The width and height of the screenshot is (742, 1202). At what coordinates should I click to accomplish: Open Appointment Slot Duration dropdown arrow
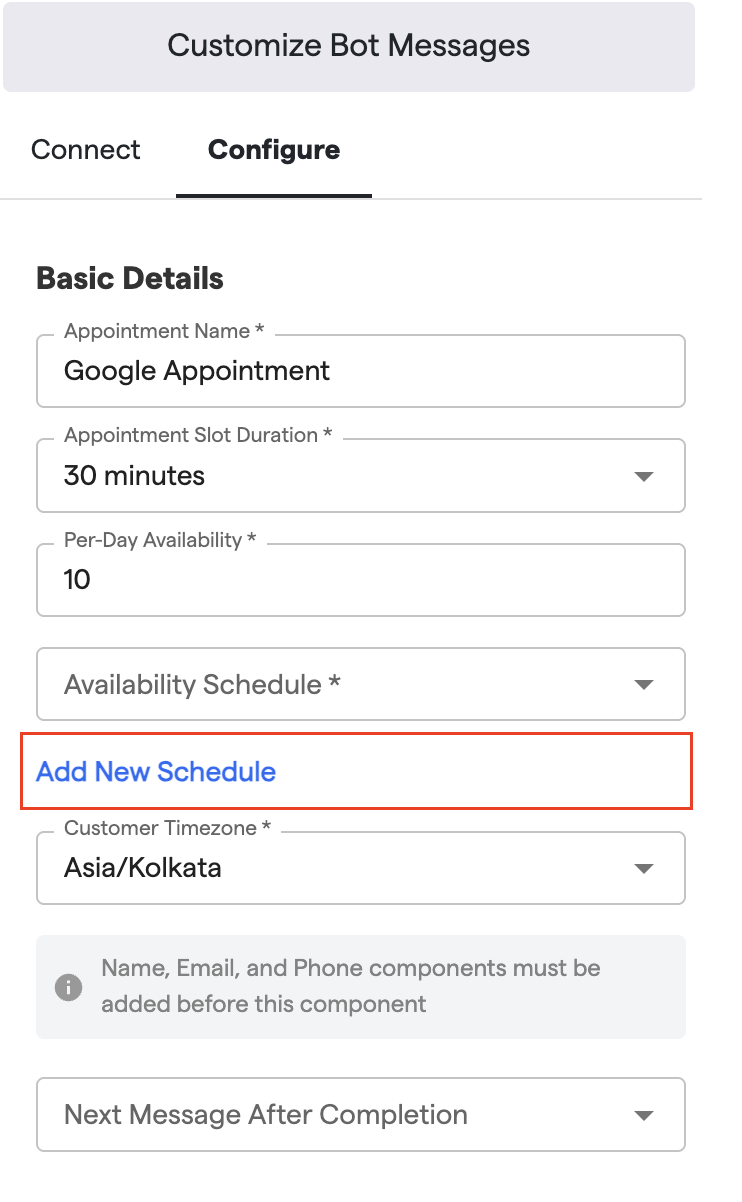pos(644,476)
